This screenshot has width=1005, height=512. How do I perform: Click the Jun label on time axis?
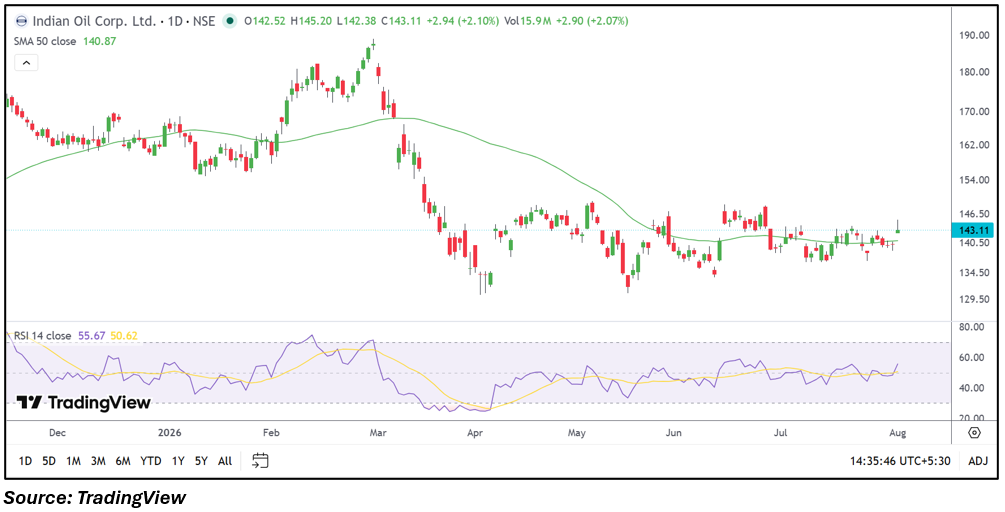click(676, 433)
